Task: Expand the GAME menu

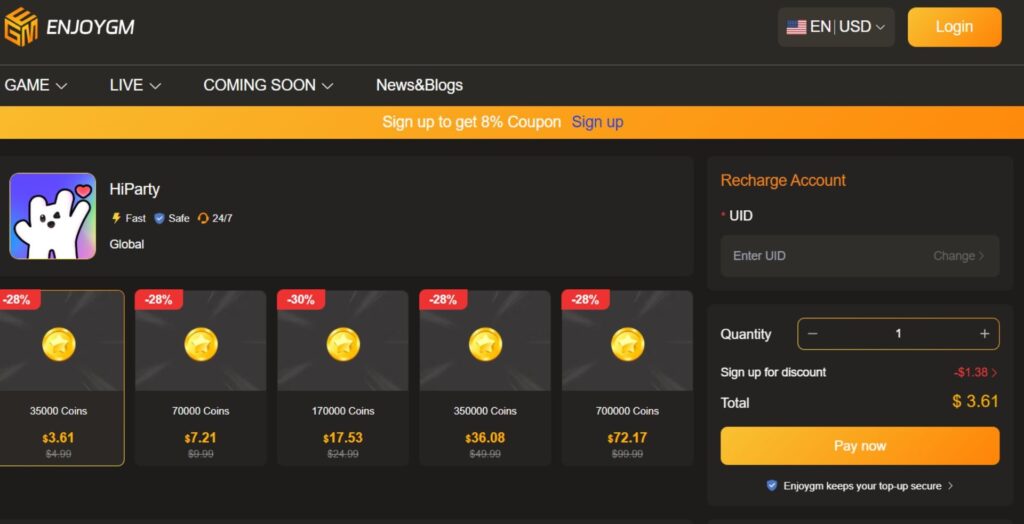Action: [36, 85]
